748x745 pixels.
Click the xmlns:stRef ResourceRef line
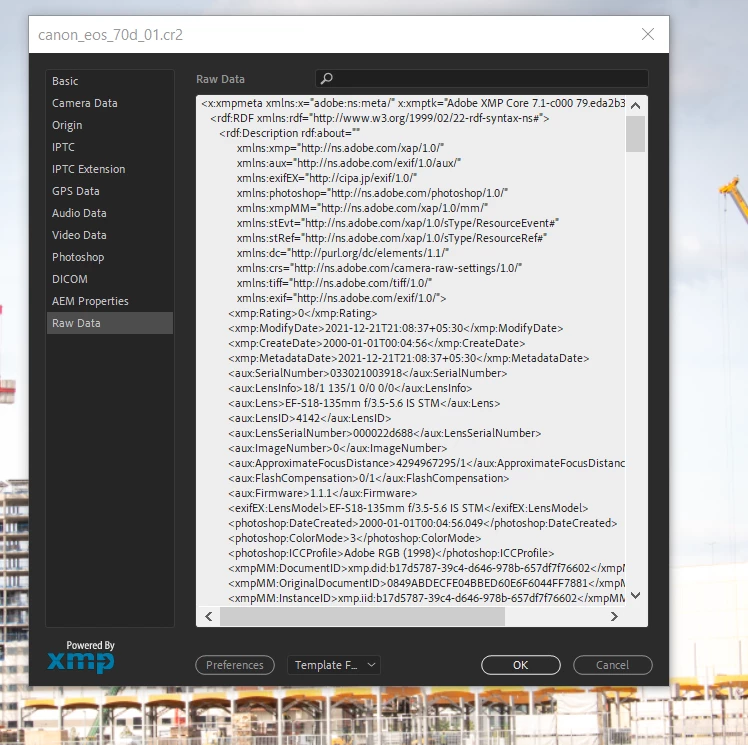click(x=392, y=238)
